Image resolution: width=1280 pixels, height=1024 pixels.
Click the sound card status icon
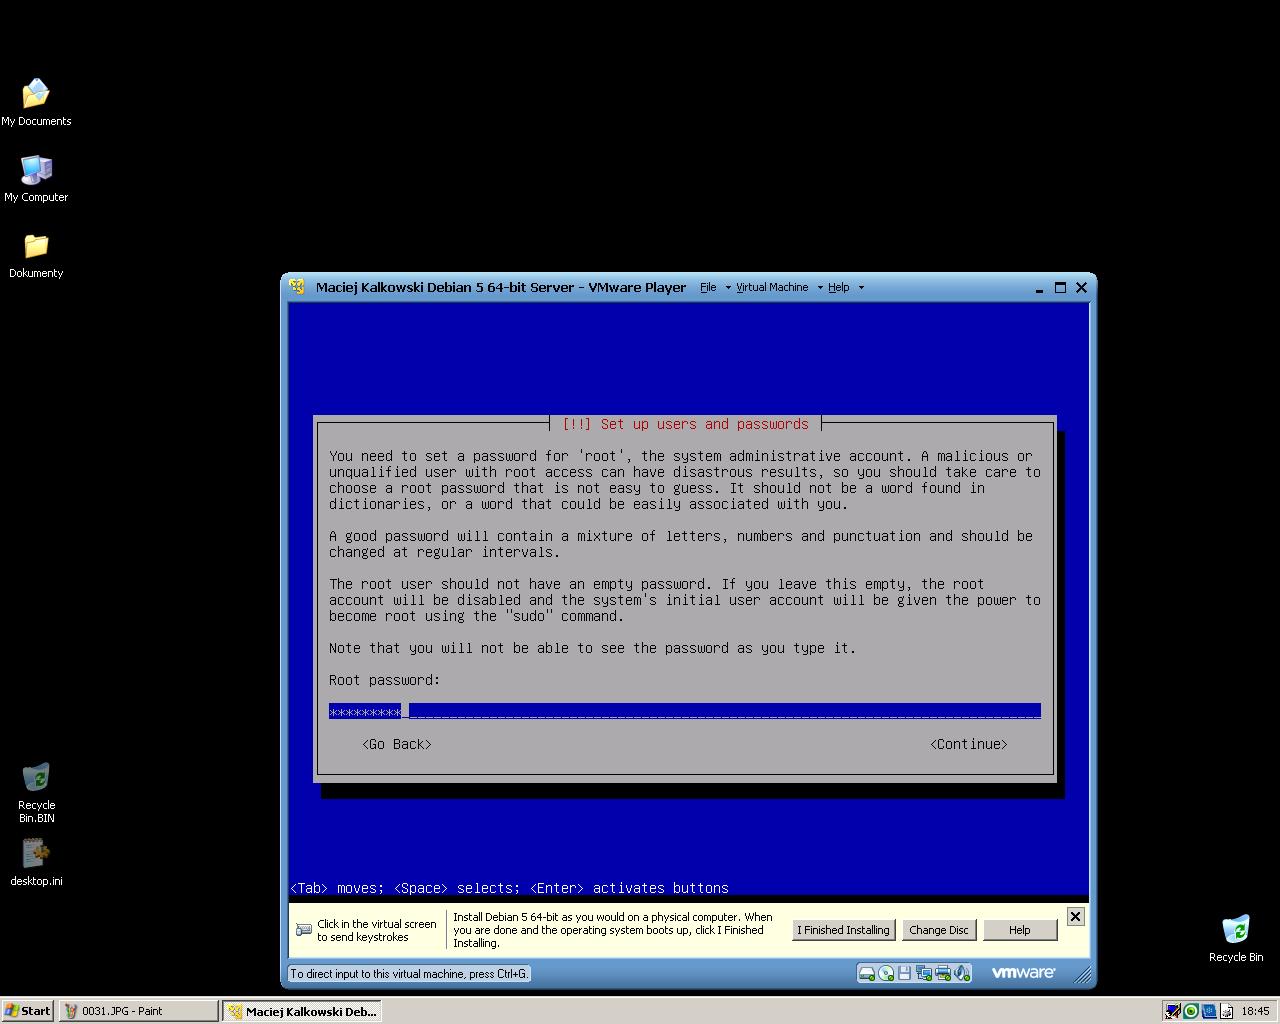coord(962,973)
